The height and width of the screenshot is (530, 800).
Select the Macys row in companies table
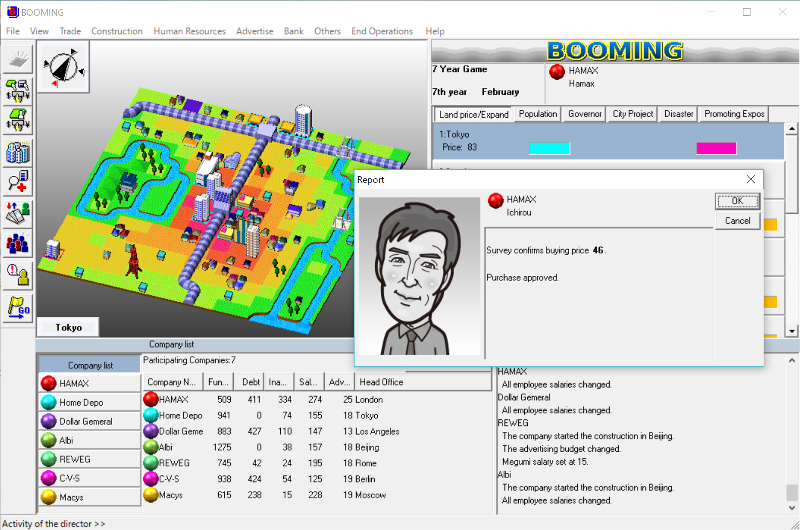click(x=316, y=495)
